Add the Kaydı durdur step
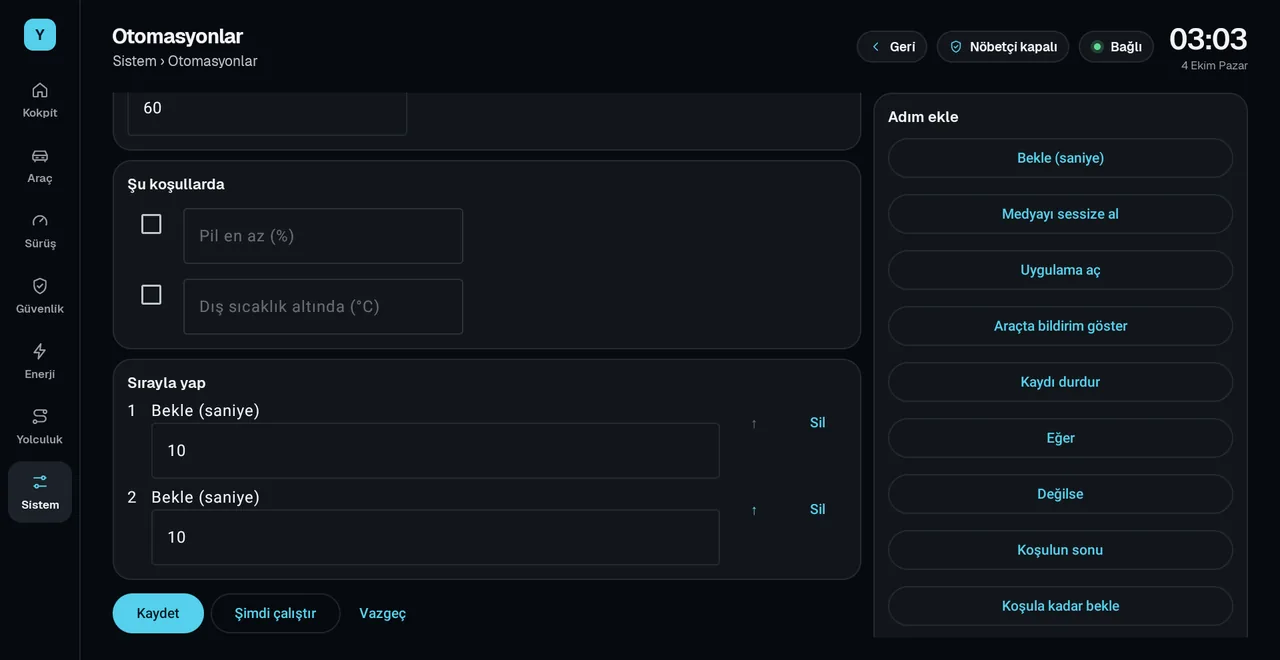1280x660 pixels. pyautogui.click(x=1060, y=382)
